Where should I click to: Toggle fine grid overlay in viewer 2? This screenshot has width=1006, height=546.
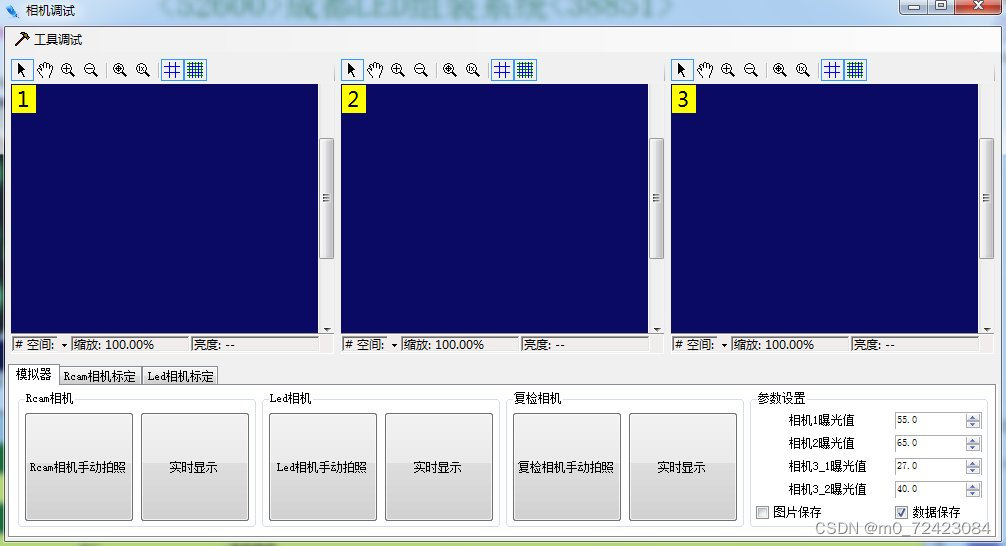click(x=525, y=70)
